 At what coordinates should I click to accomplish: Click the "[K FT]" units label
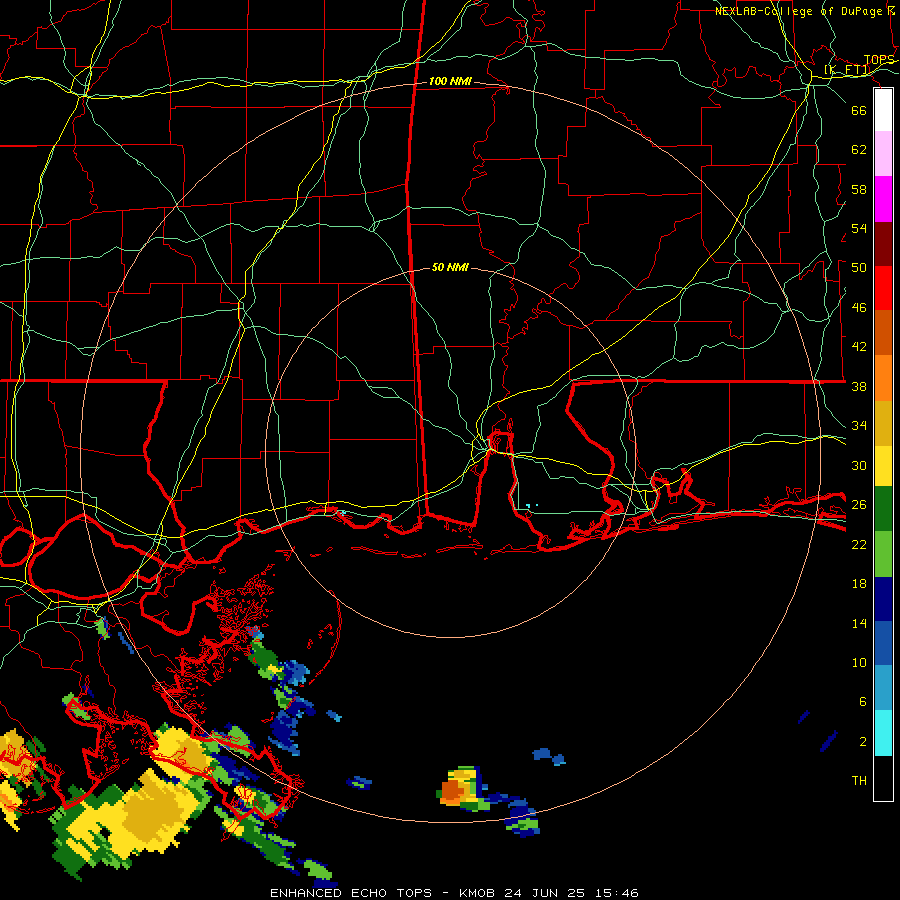[x=847, y=70]
